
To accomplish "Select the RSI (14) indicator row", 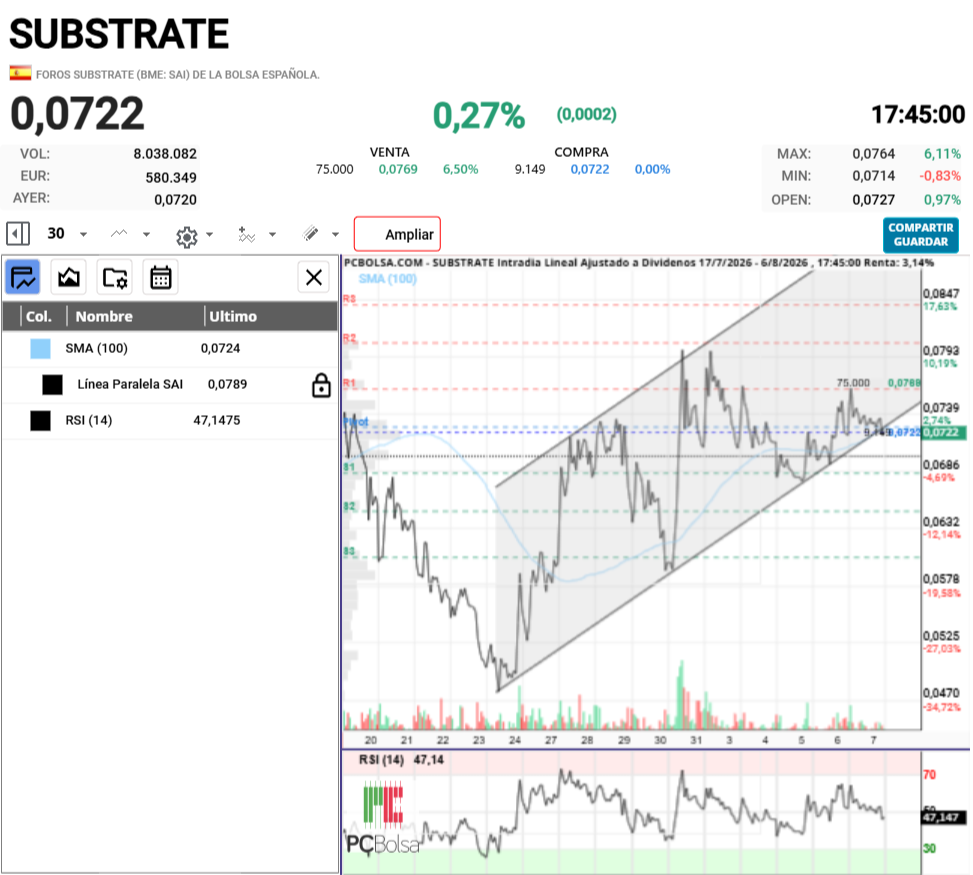I will click(x=170, y=421).
